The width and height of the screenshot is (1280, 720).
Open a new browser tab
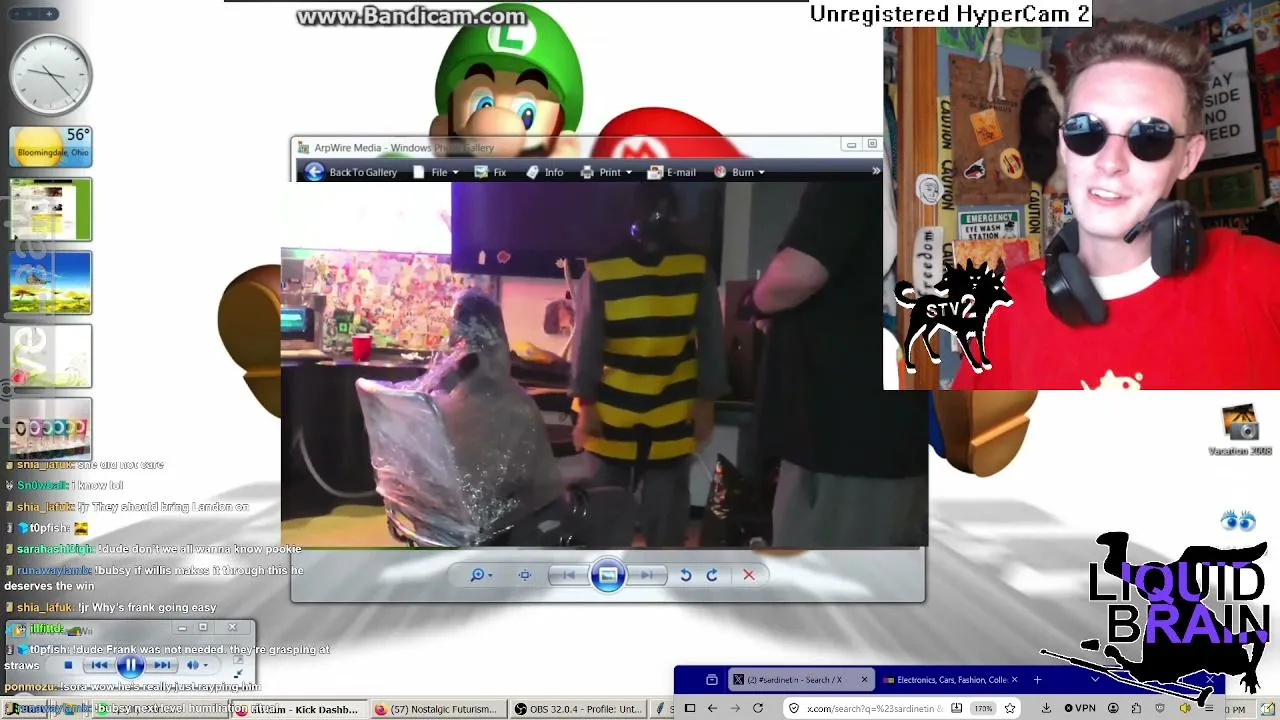click(1037, 680)
